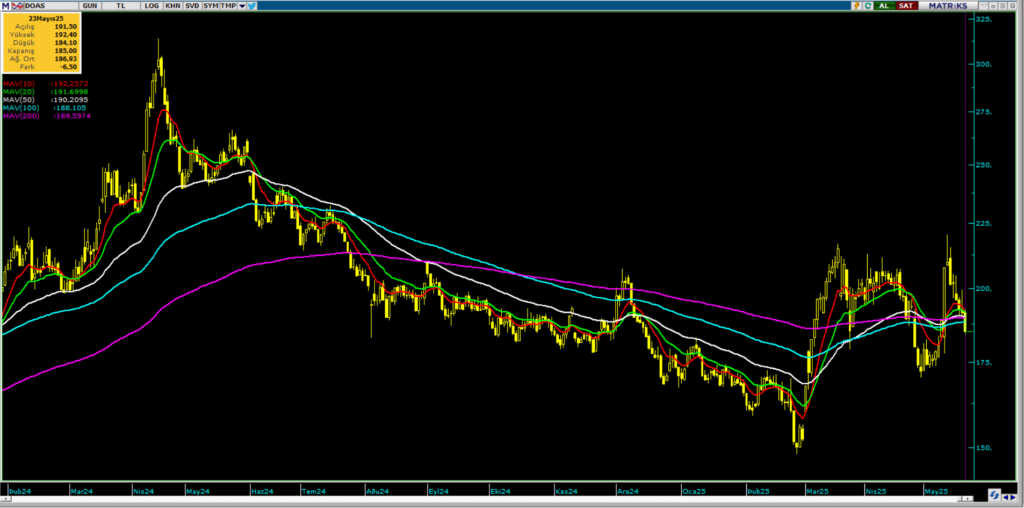Open the TMP template toolbar item
The width and height of the screenshot is (1024, 508).
229,5
